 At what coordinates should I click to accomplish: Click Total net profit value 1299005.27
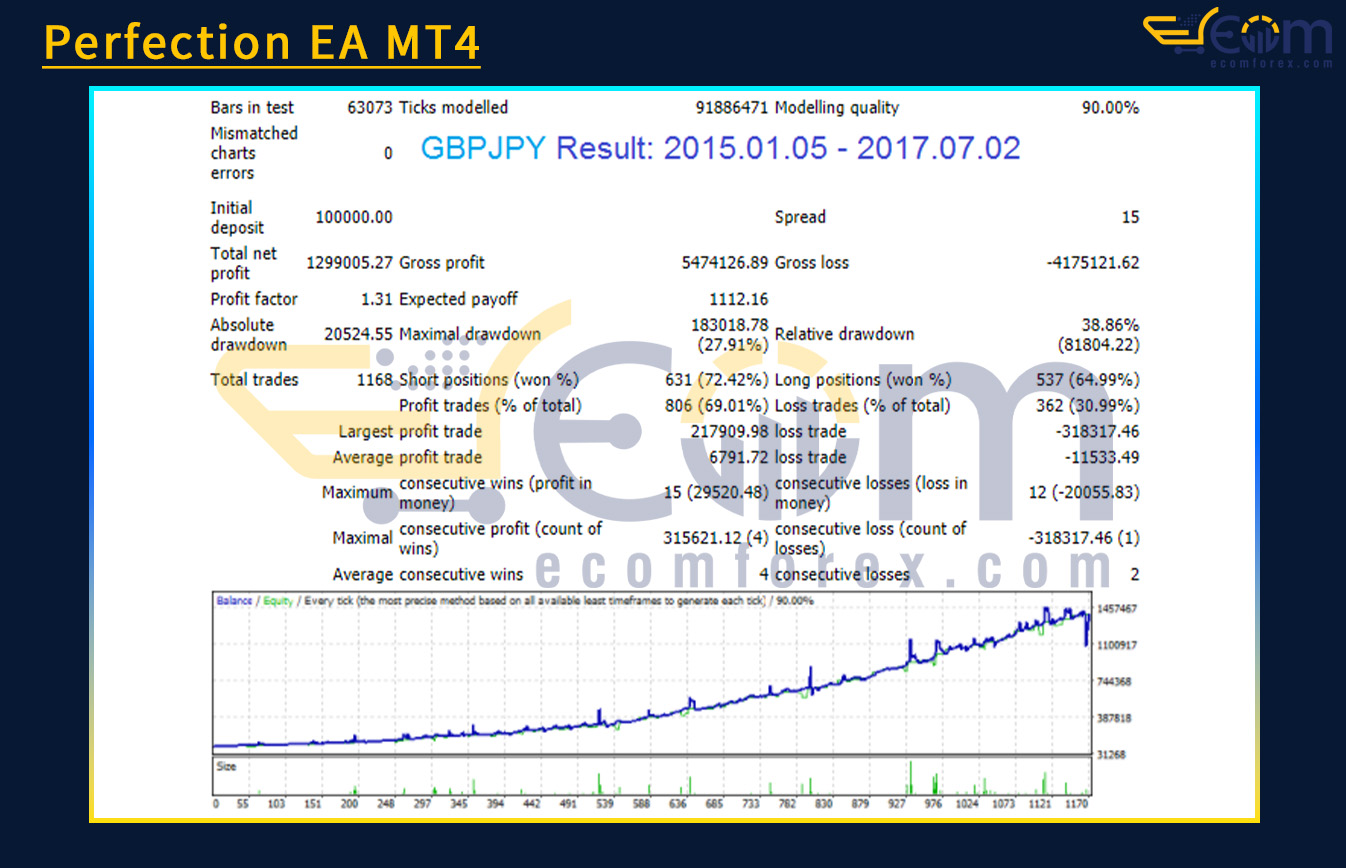[x=349, y=263]
